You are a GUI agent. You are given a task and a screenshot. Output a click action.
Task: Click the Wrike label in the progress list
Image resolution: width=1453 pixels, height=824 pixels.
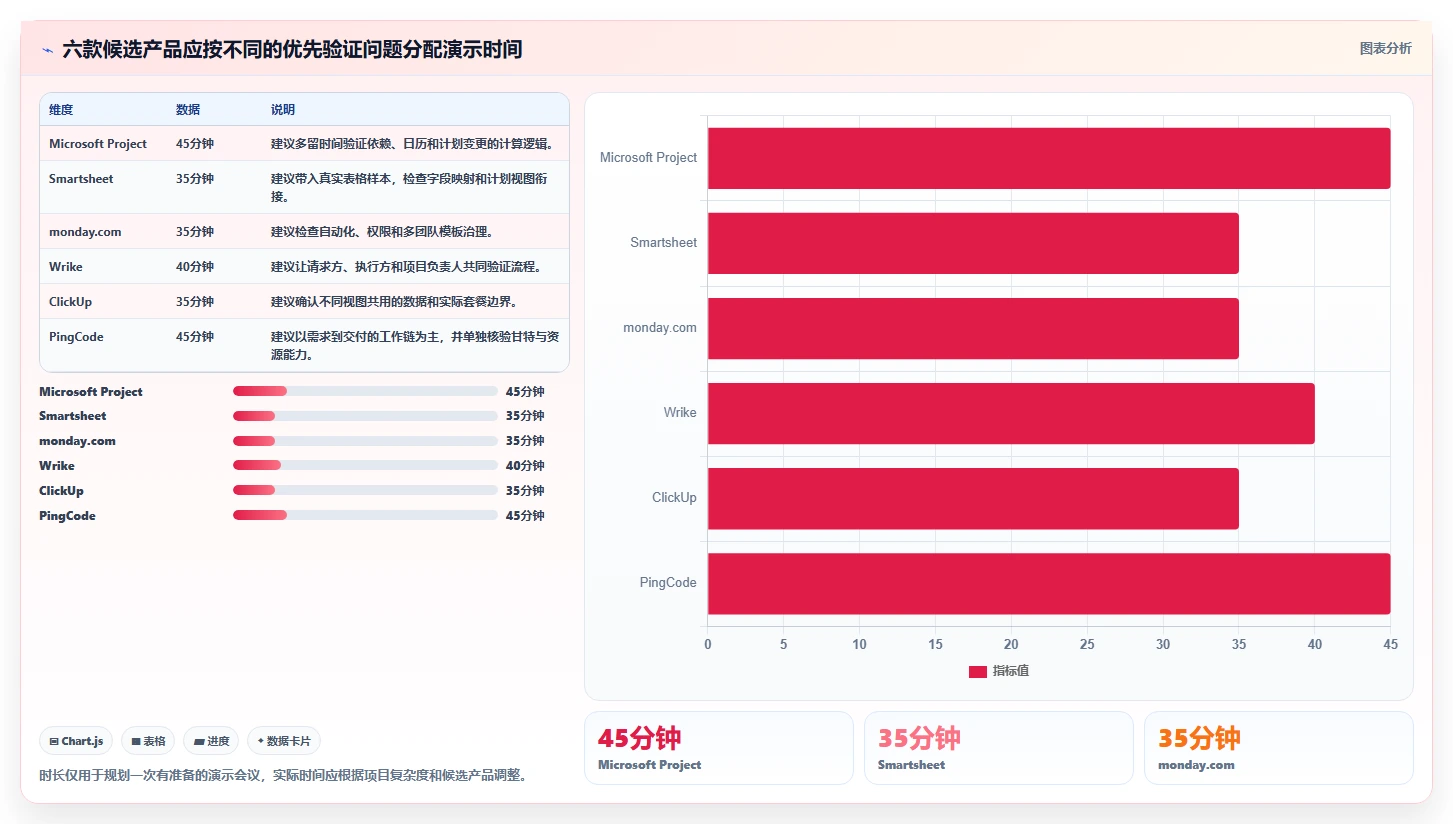(x=57, y=466)
